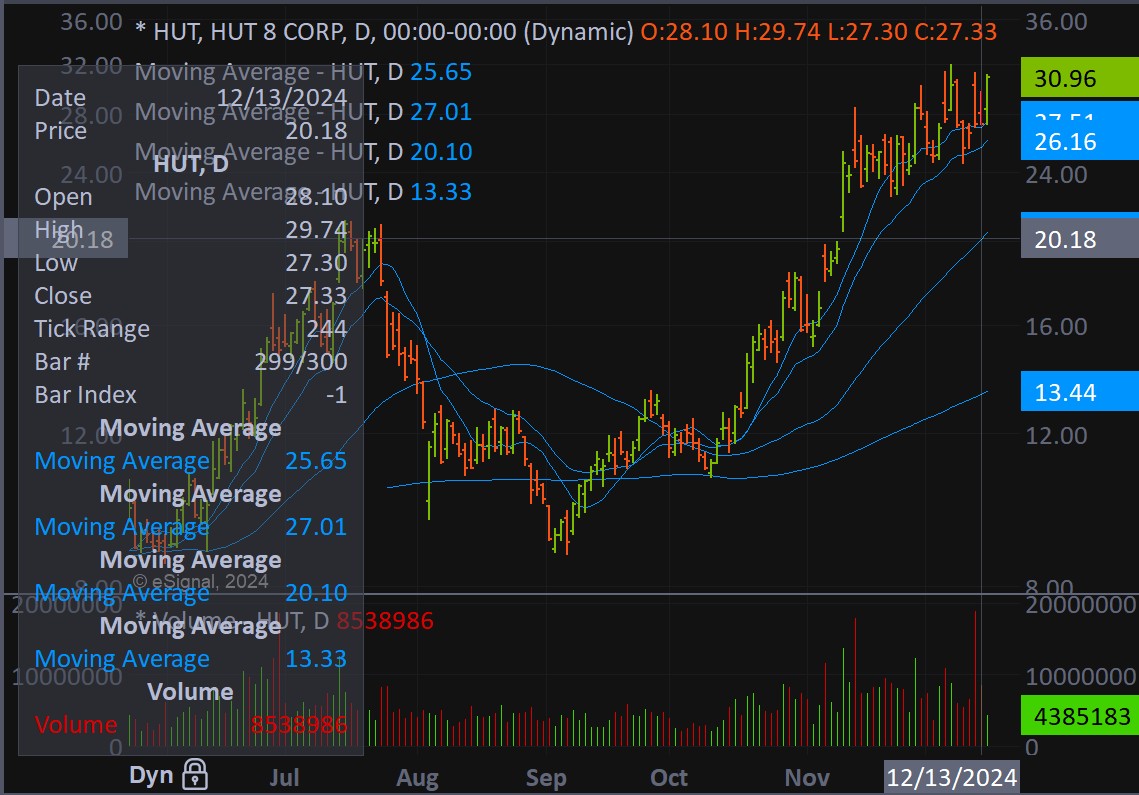Image resolution: width=1139 pixels, height=795 pixels.
Task: Click the Date row showing 12/13/2024
Action: point(190,97)
